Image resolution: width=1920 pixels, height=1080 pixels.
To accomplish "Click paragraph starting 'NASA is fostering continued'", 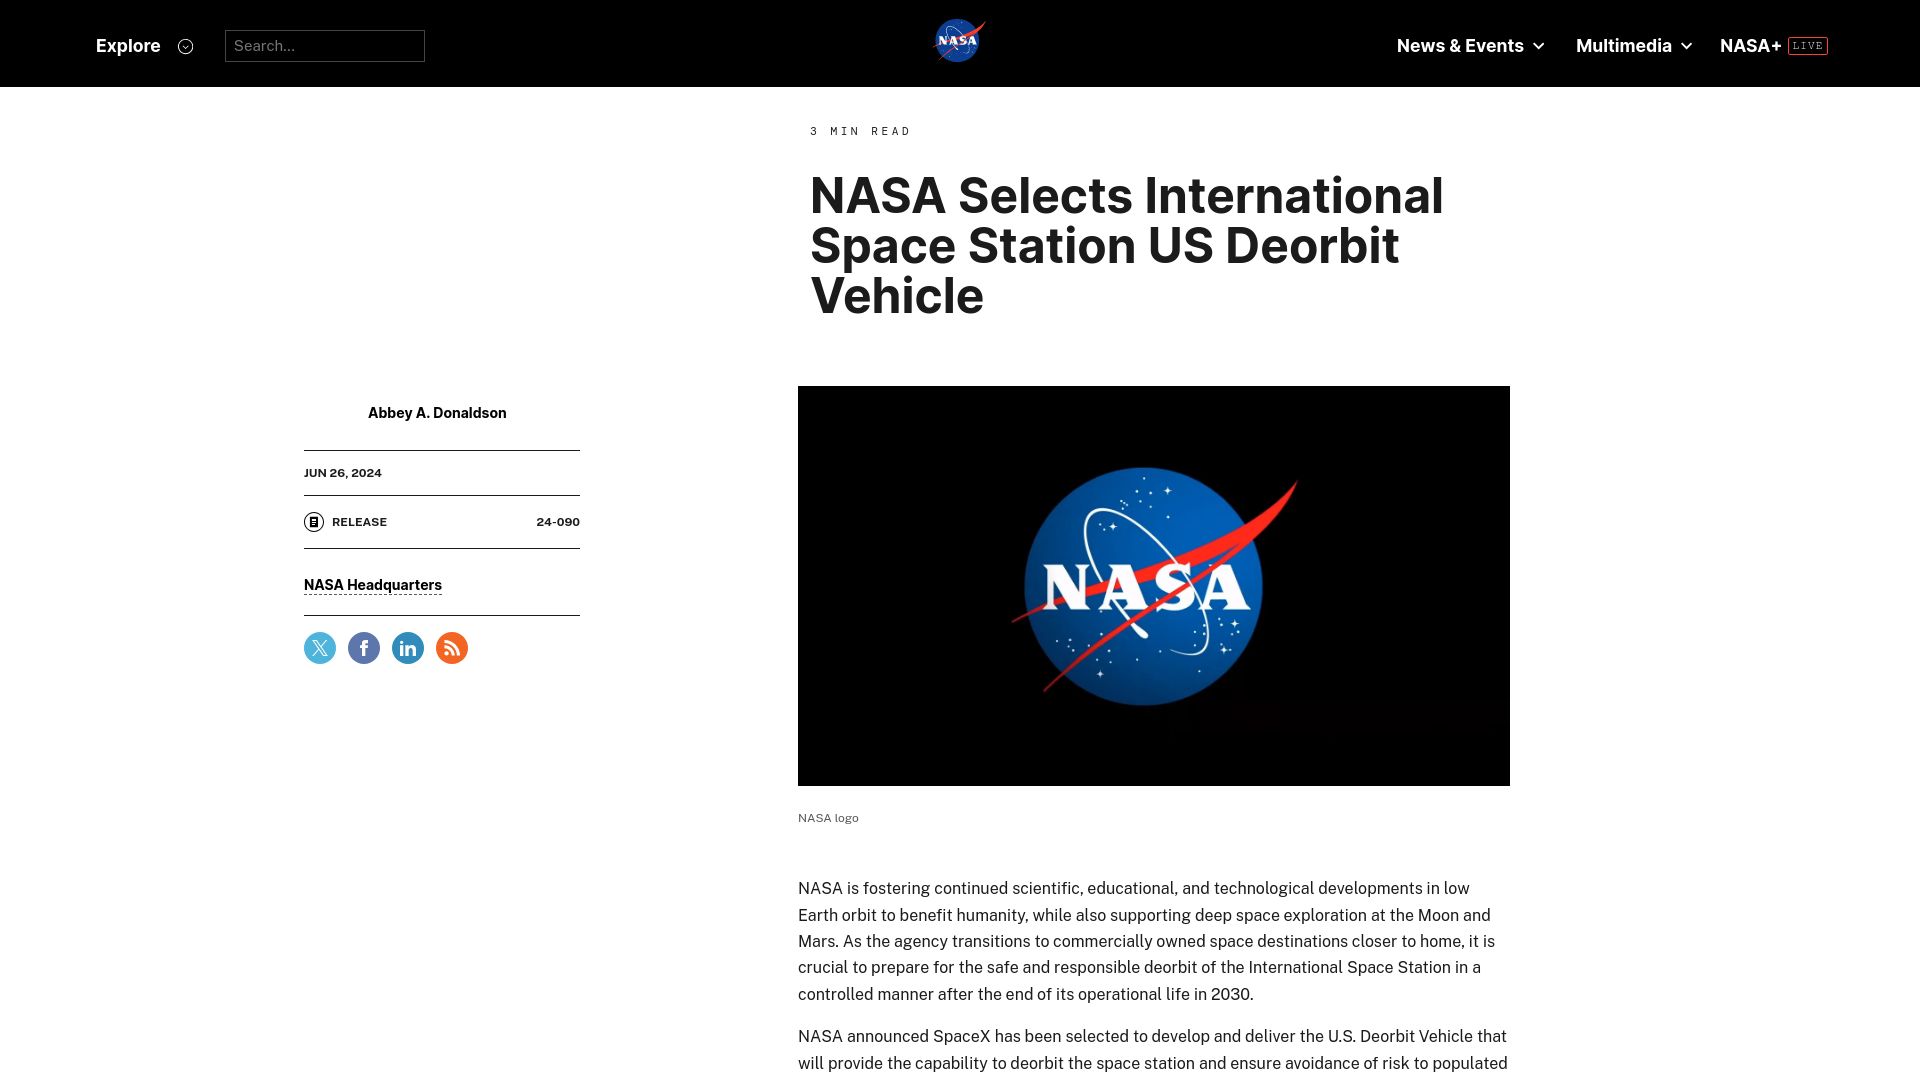I will pos(1148,941).
